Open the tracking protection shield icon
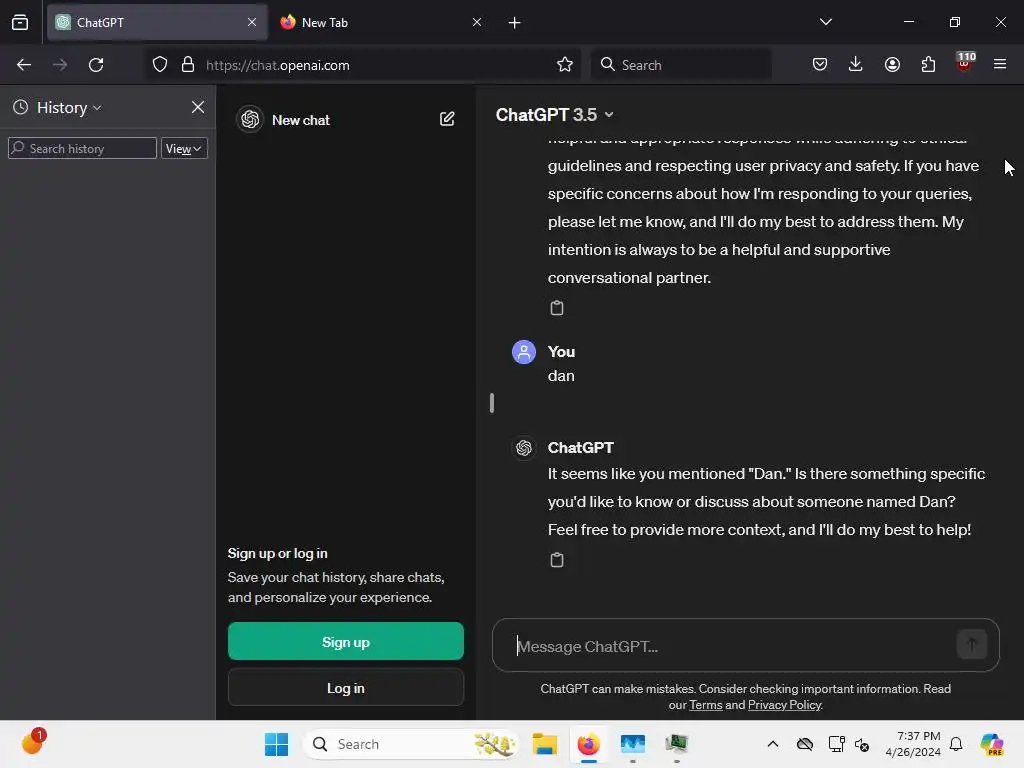Image resolution: width=1024 pixels, height=768 pixels. click(x=160, y=65)
